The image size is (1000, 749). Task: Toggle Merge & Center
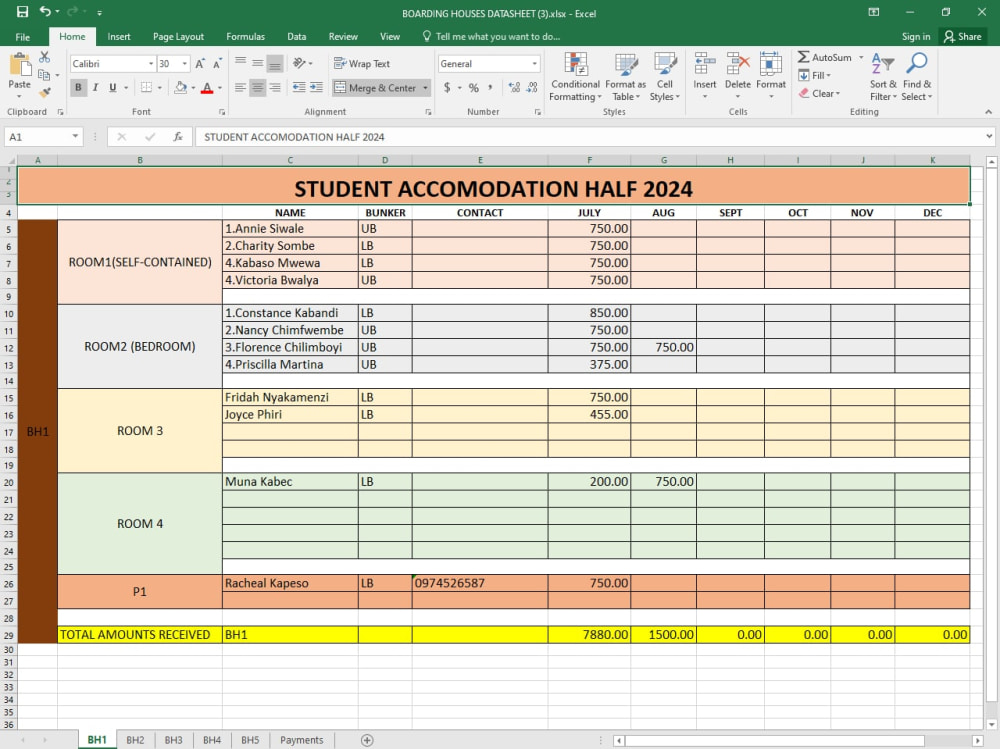(x=375, y=87)
